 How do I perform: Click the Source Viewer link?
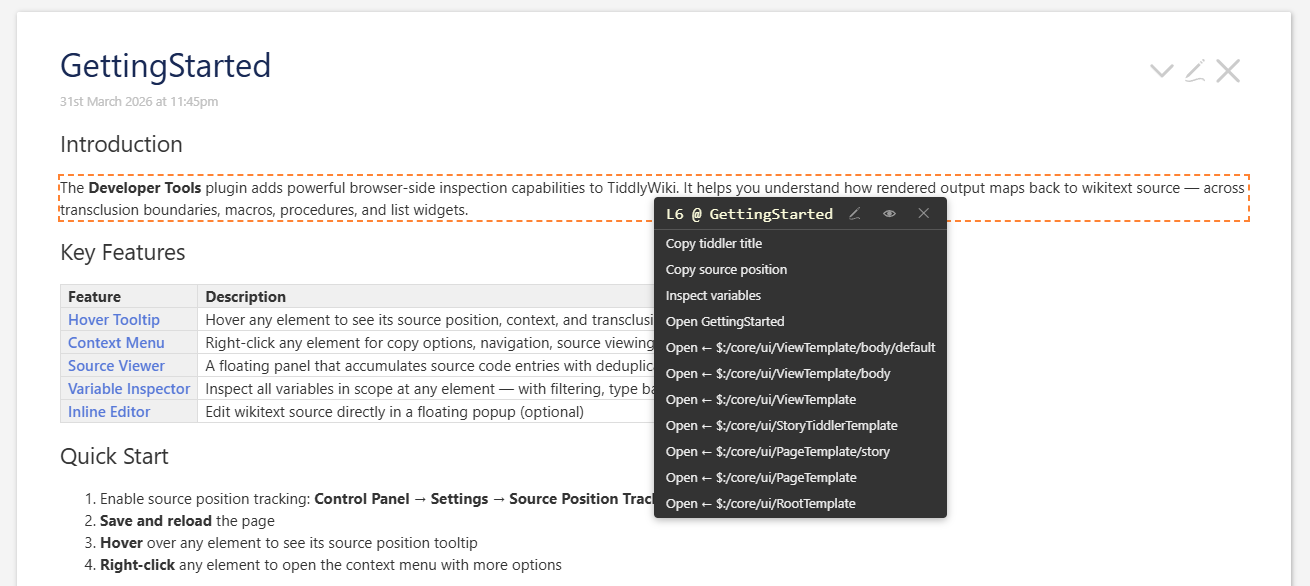(116, 366)
